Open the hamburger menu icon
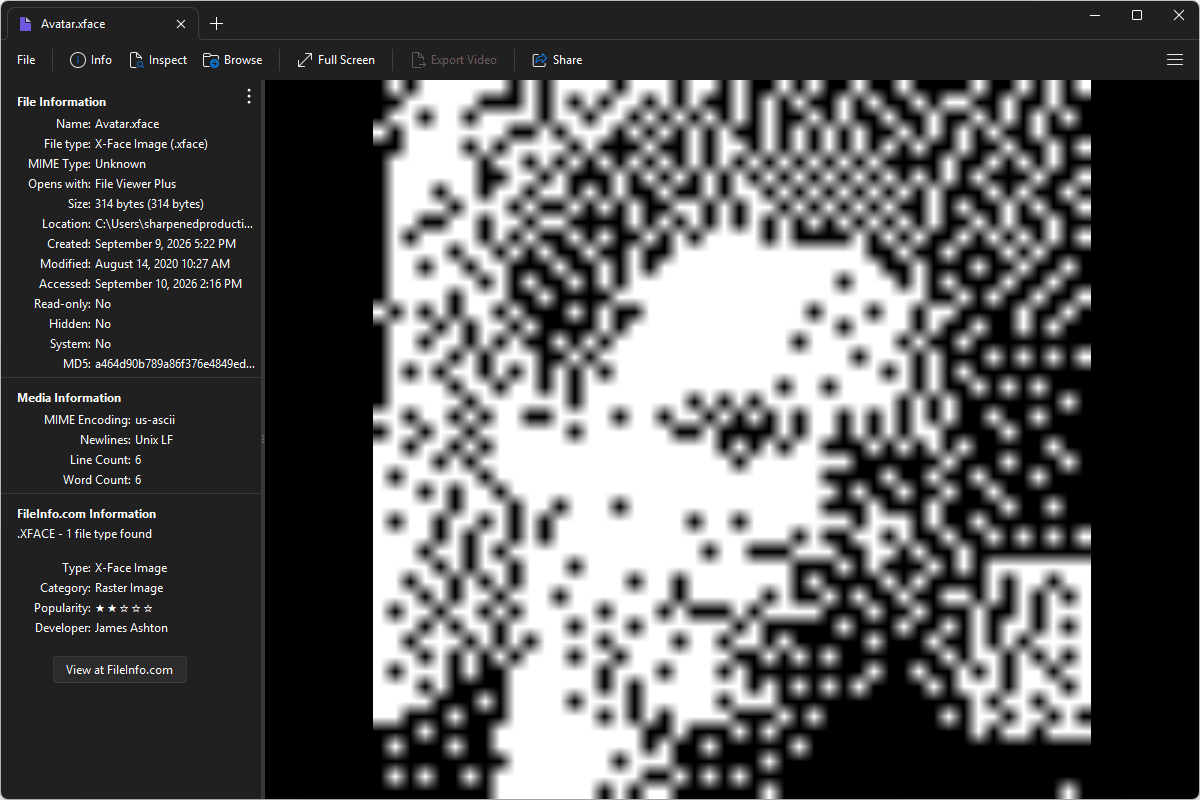The height and width of the screenshot is (800, 1200). pyautogui.click(x=1175, y=60)
